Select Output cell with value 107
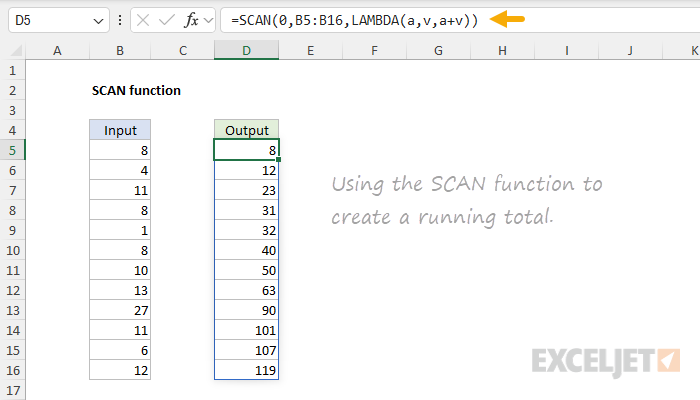 pyautogui.click(x=246, y=350)
